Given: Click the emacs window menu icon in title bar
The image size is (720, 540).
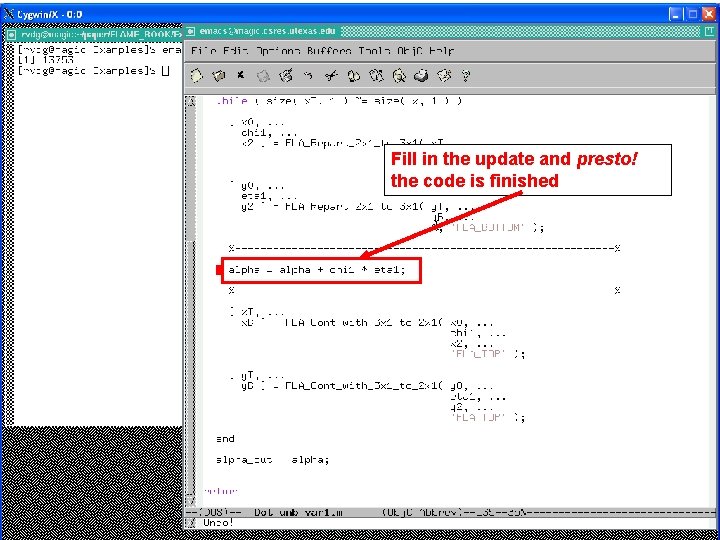Looking at the screenshot, I should pos(191,32).
